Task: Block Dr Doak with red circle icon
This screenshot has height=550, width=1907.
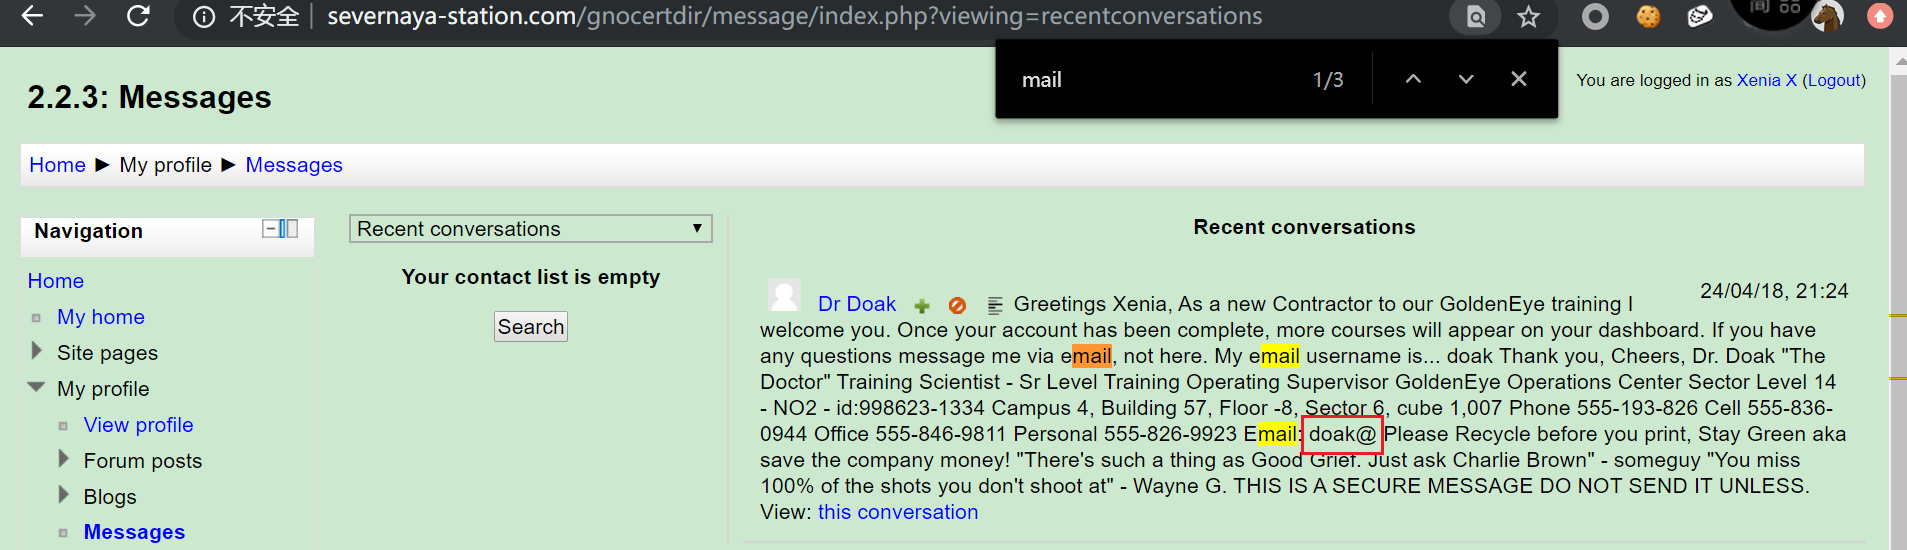Action: (x=957, y=305)
